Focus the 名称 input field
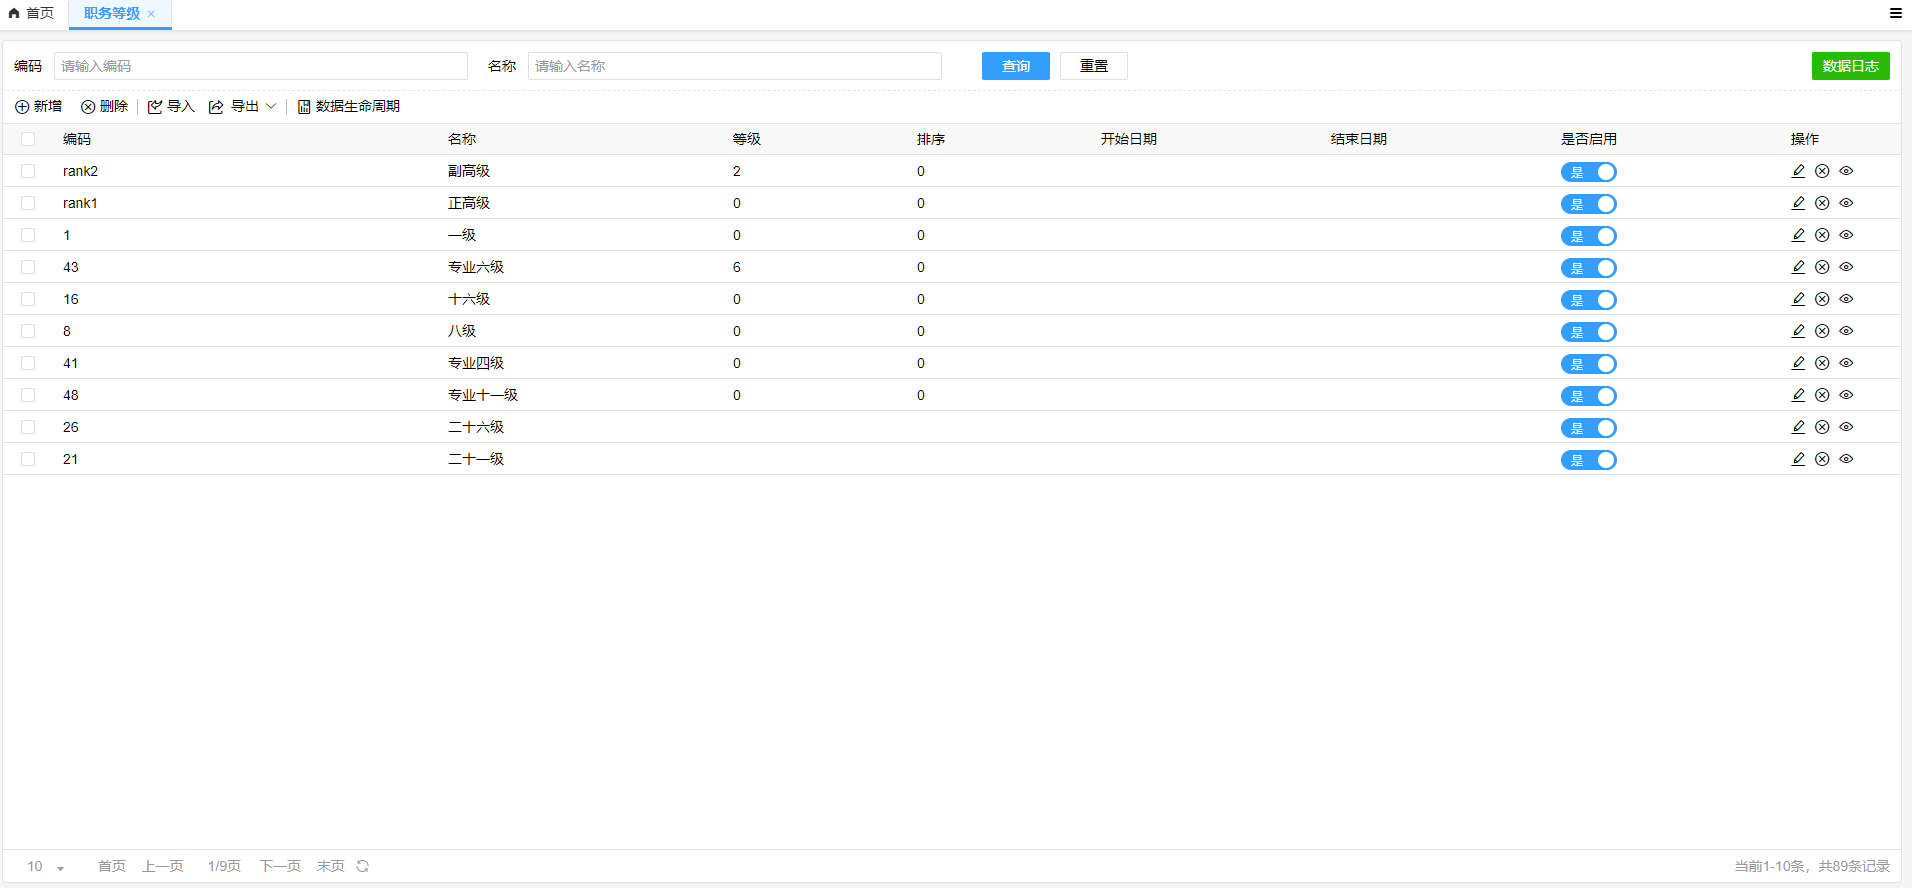 [735, 66]
